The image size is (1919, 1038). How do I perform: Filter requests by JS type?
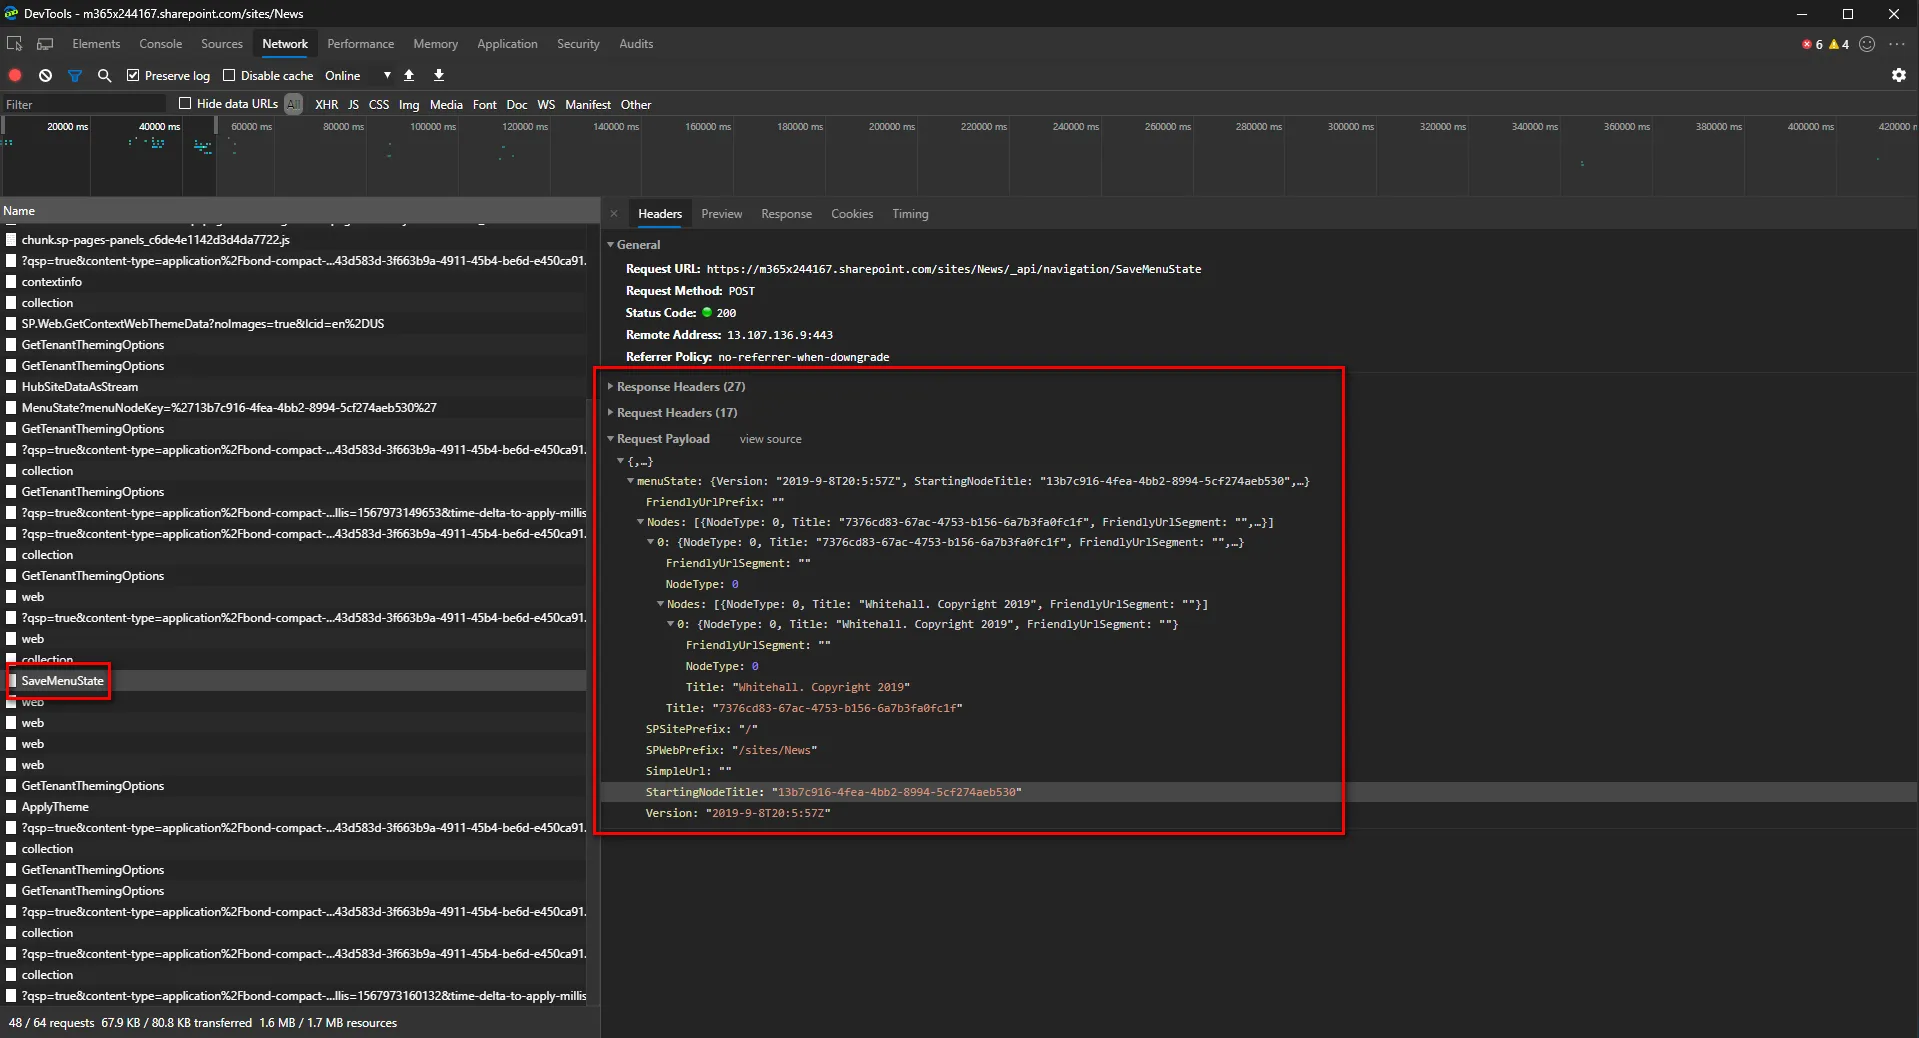[353, 104]
